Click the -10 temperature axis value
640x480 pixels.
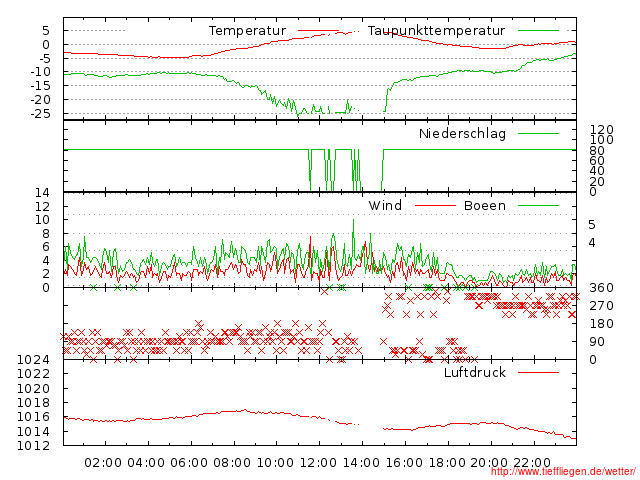40,72
